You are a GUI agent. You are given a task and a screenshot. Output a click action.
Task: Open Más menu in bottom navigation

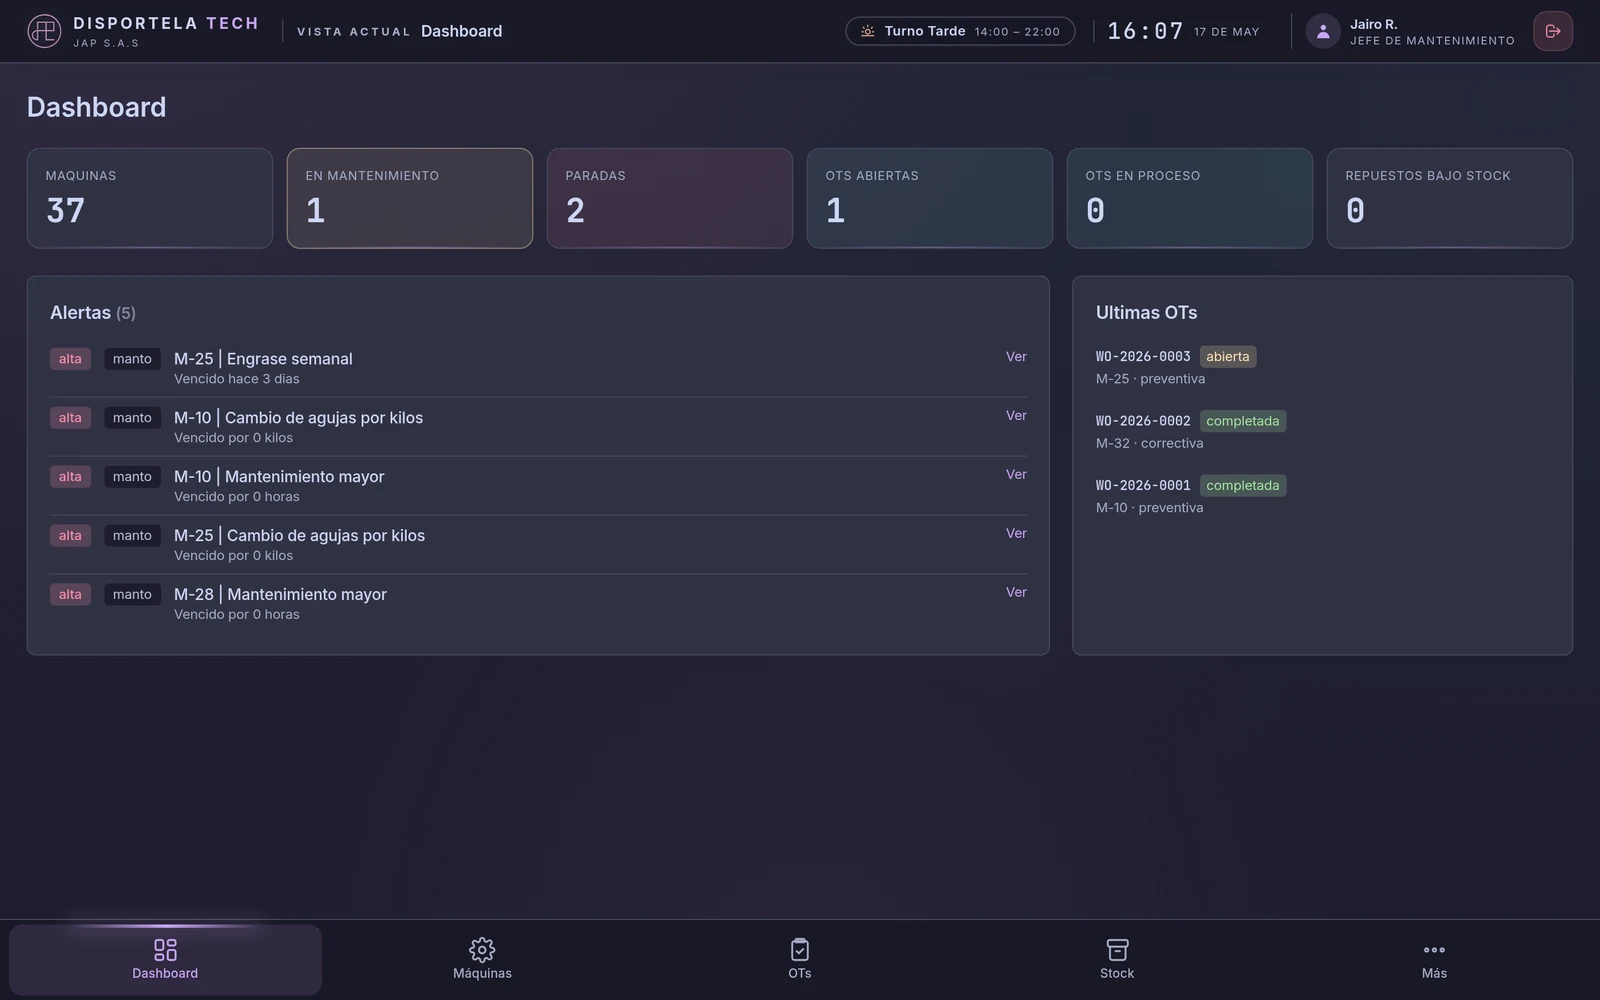coord(1434,959)
